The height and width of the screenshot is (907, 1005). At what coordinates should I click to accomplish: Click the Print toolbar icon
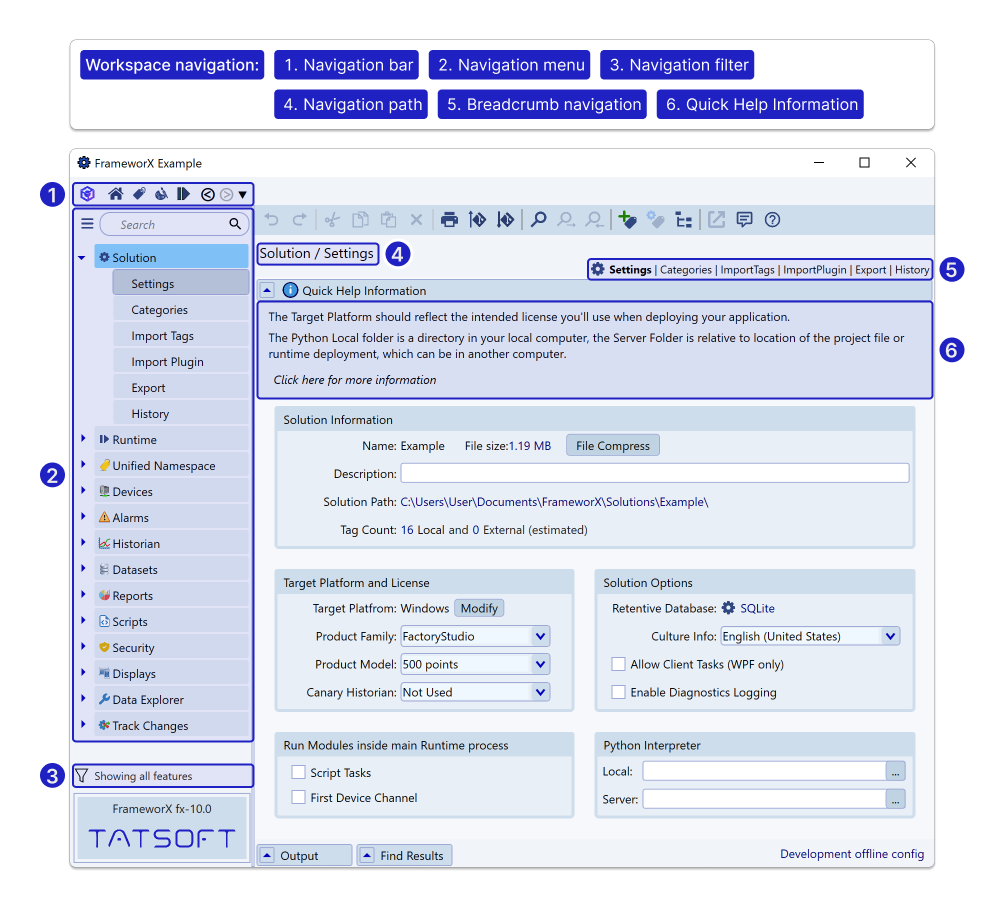click(449, 220)
